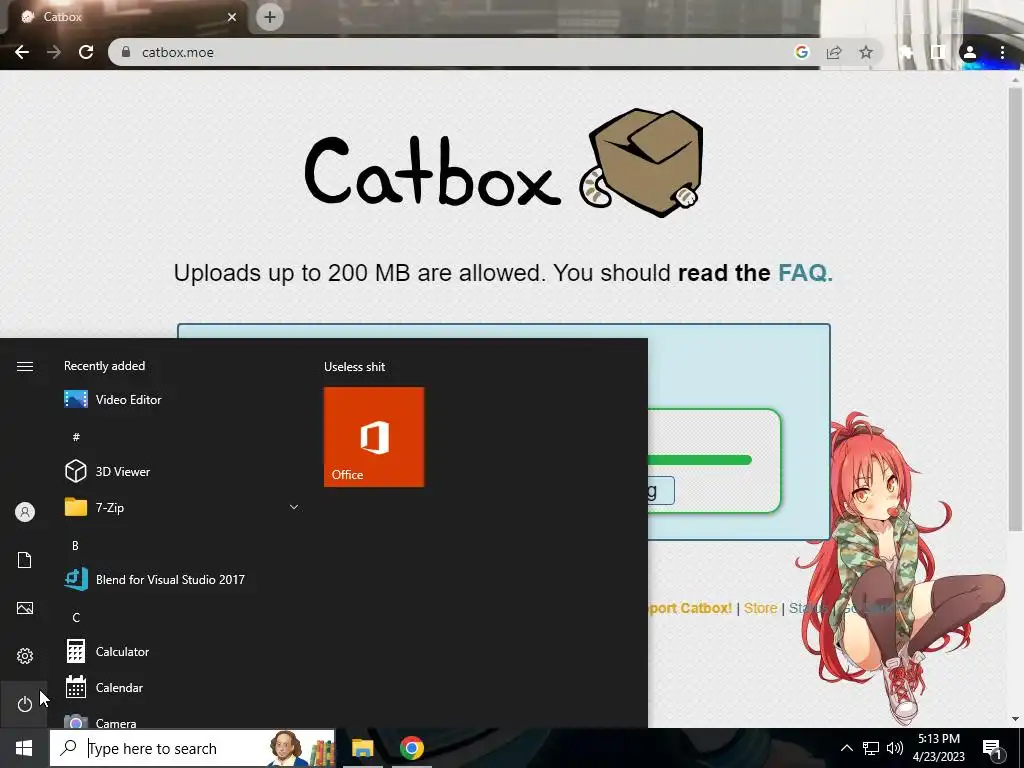1024x768 pixels.
Task: Open the FAQ link
Action: (x=805, y=272)
